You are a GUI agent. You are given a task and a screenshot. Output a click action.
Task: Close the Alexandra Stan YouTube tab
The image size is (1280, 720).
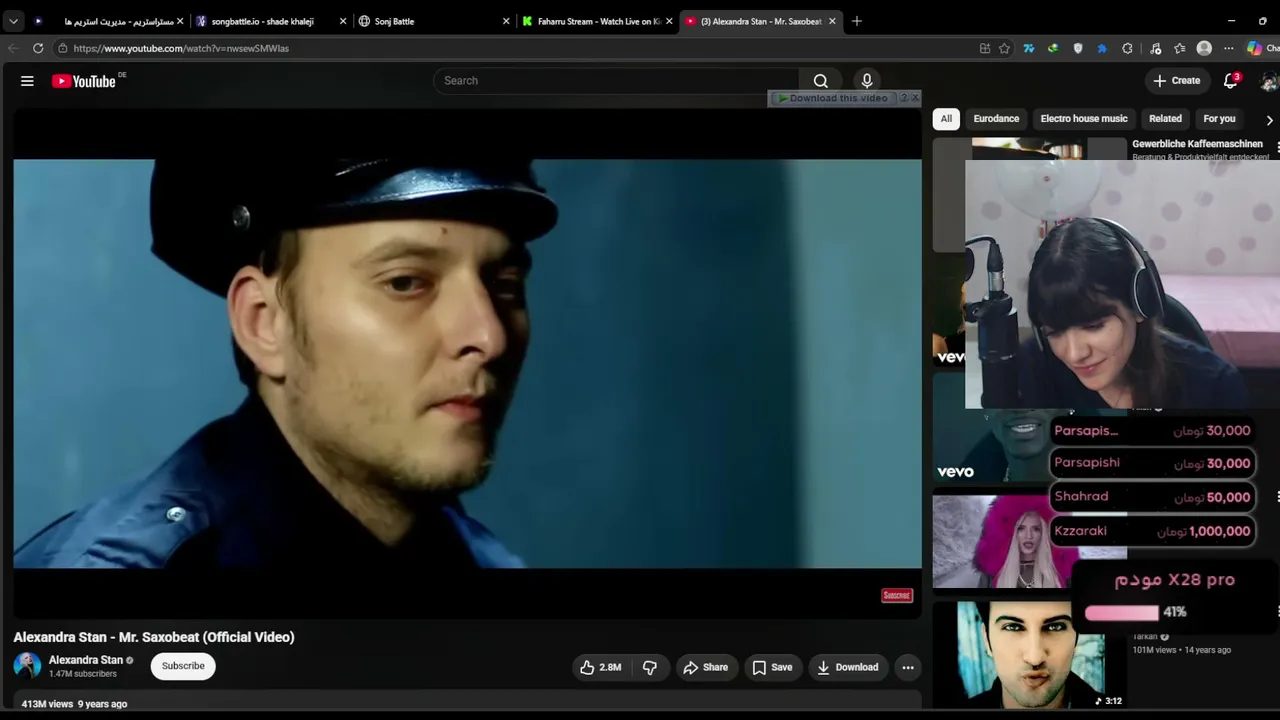tap(832, 21)
